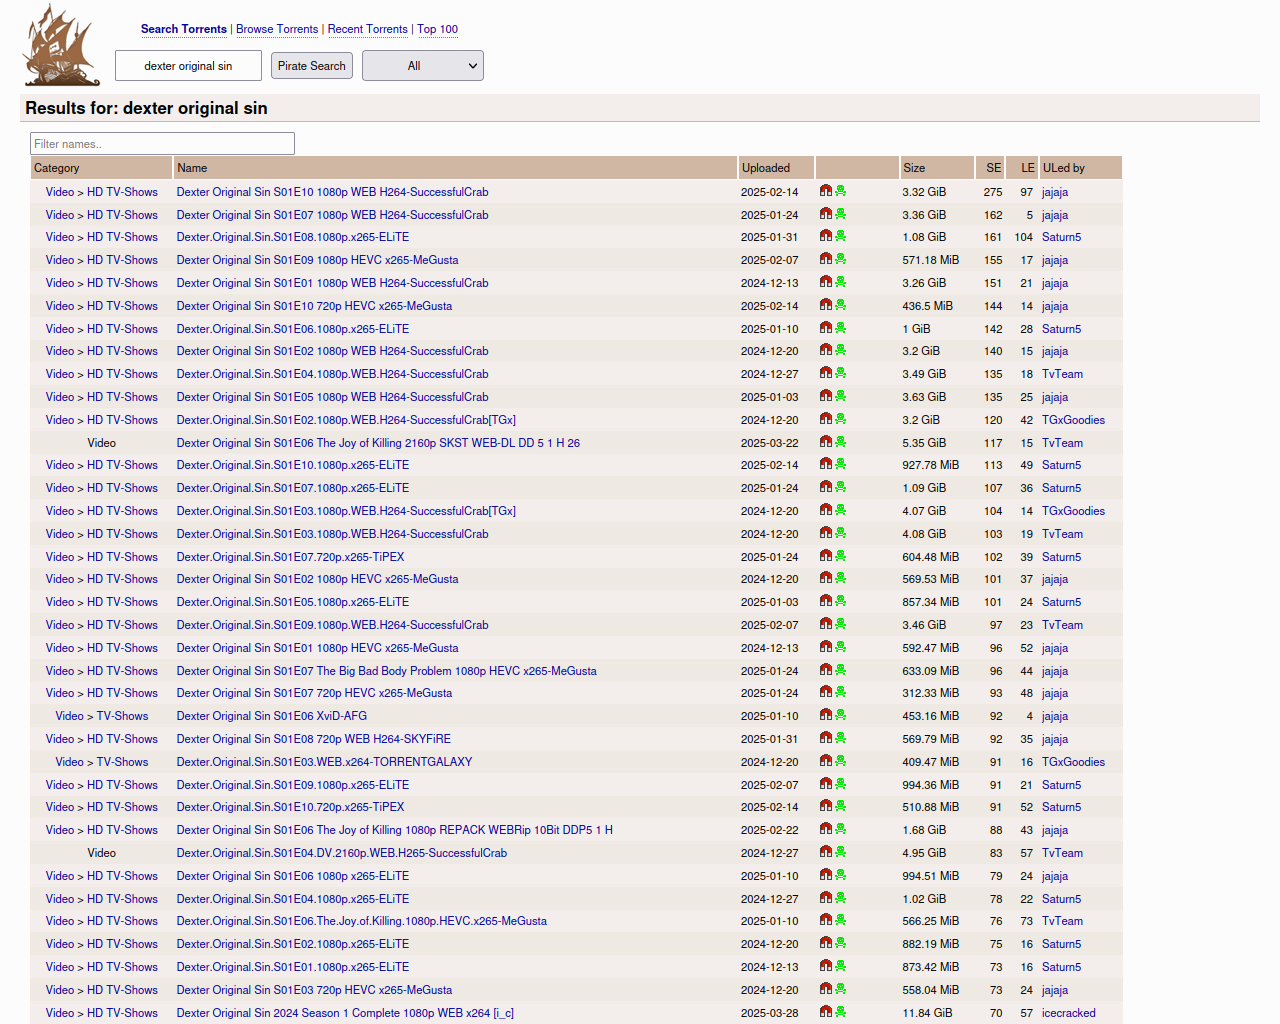
Task: Click skull icon for Season 1 Complete 1080p row
Action: point(840,1012)
